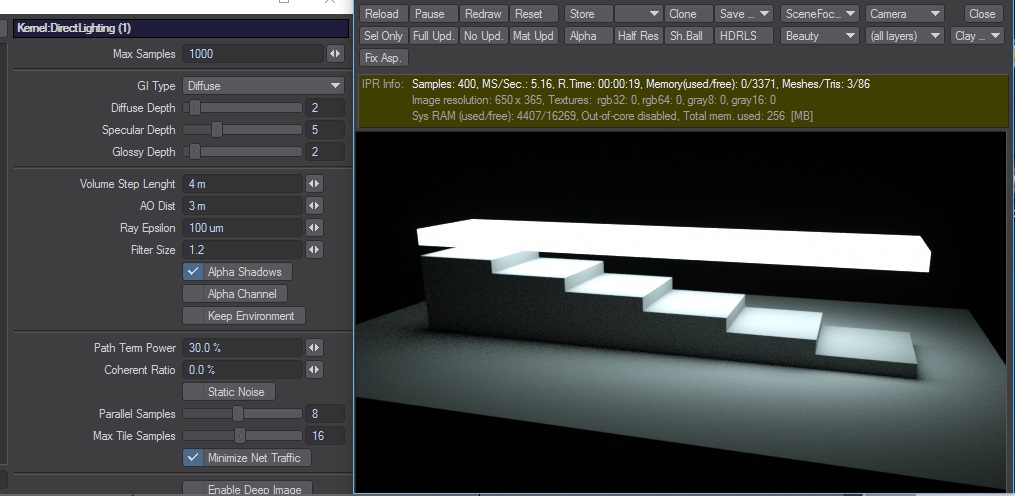Click the Volume Step Lenght arrow stepper
Screen dimensions: 1015x496
314,184
